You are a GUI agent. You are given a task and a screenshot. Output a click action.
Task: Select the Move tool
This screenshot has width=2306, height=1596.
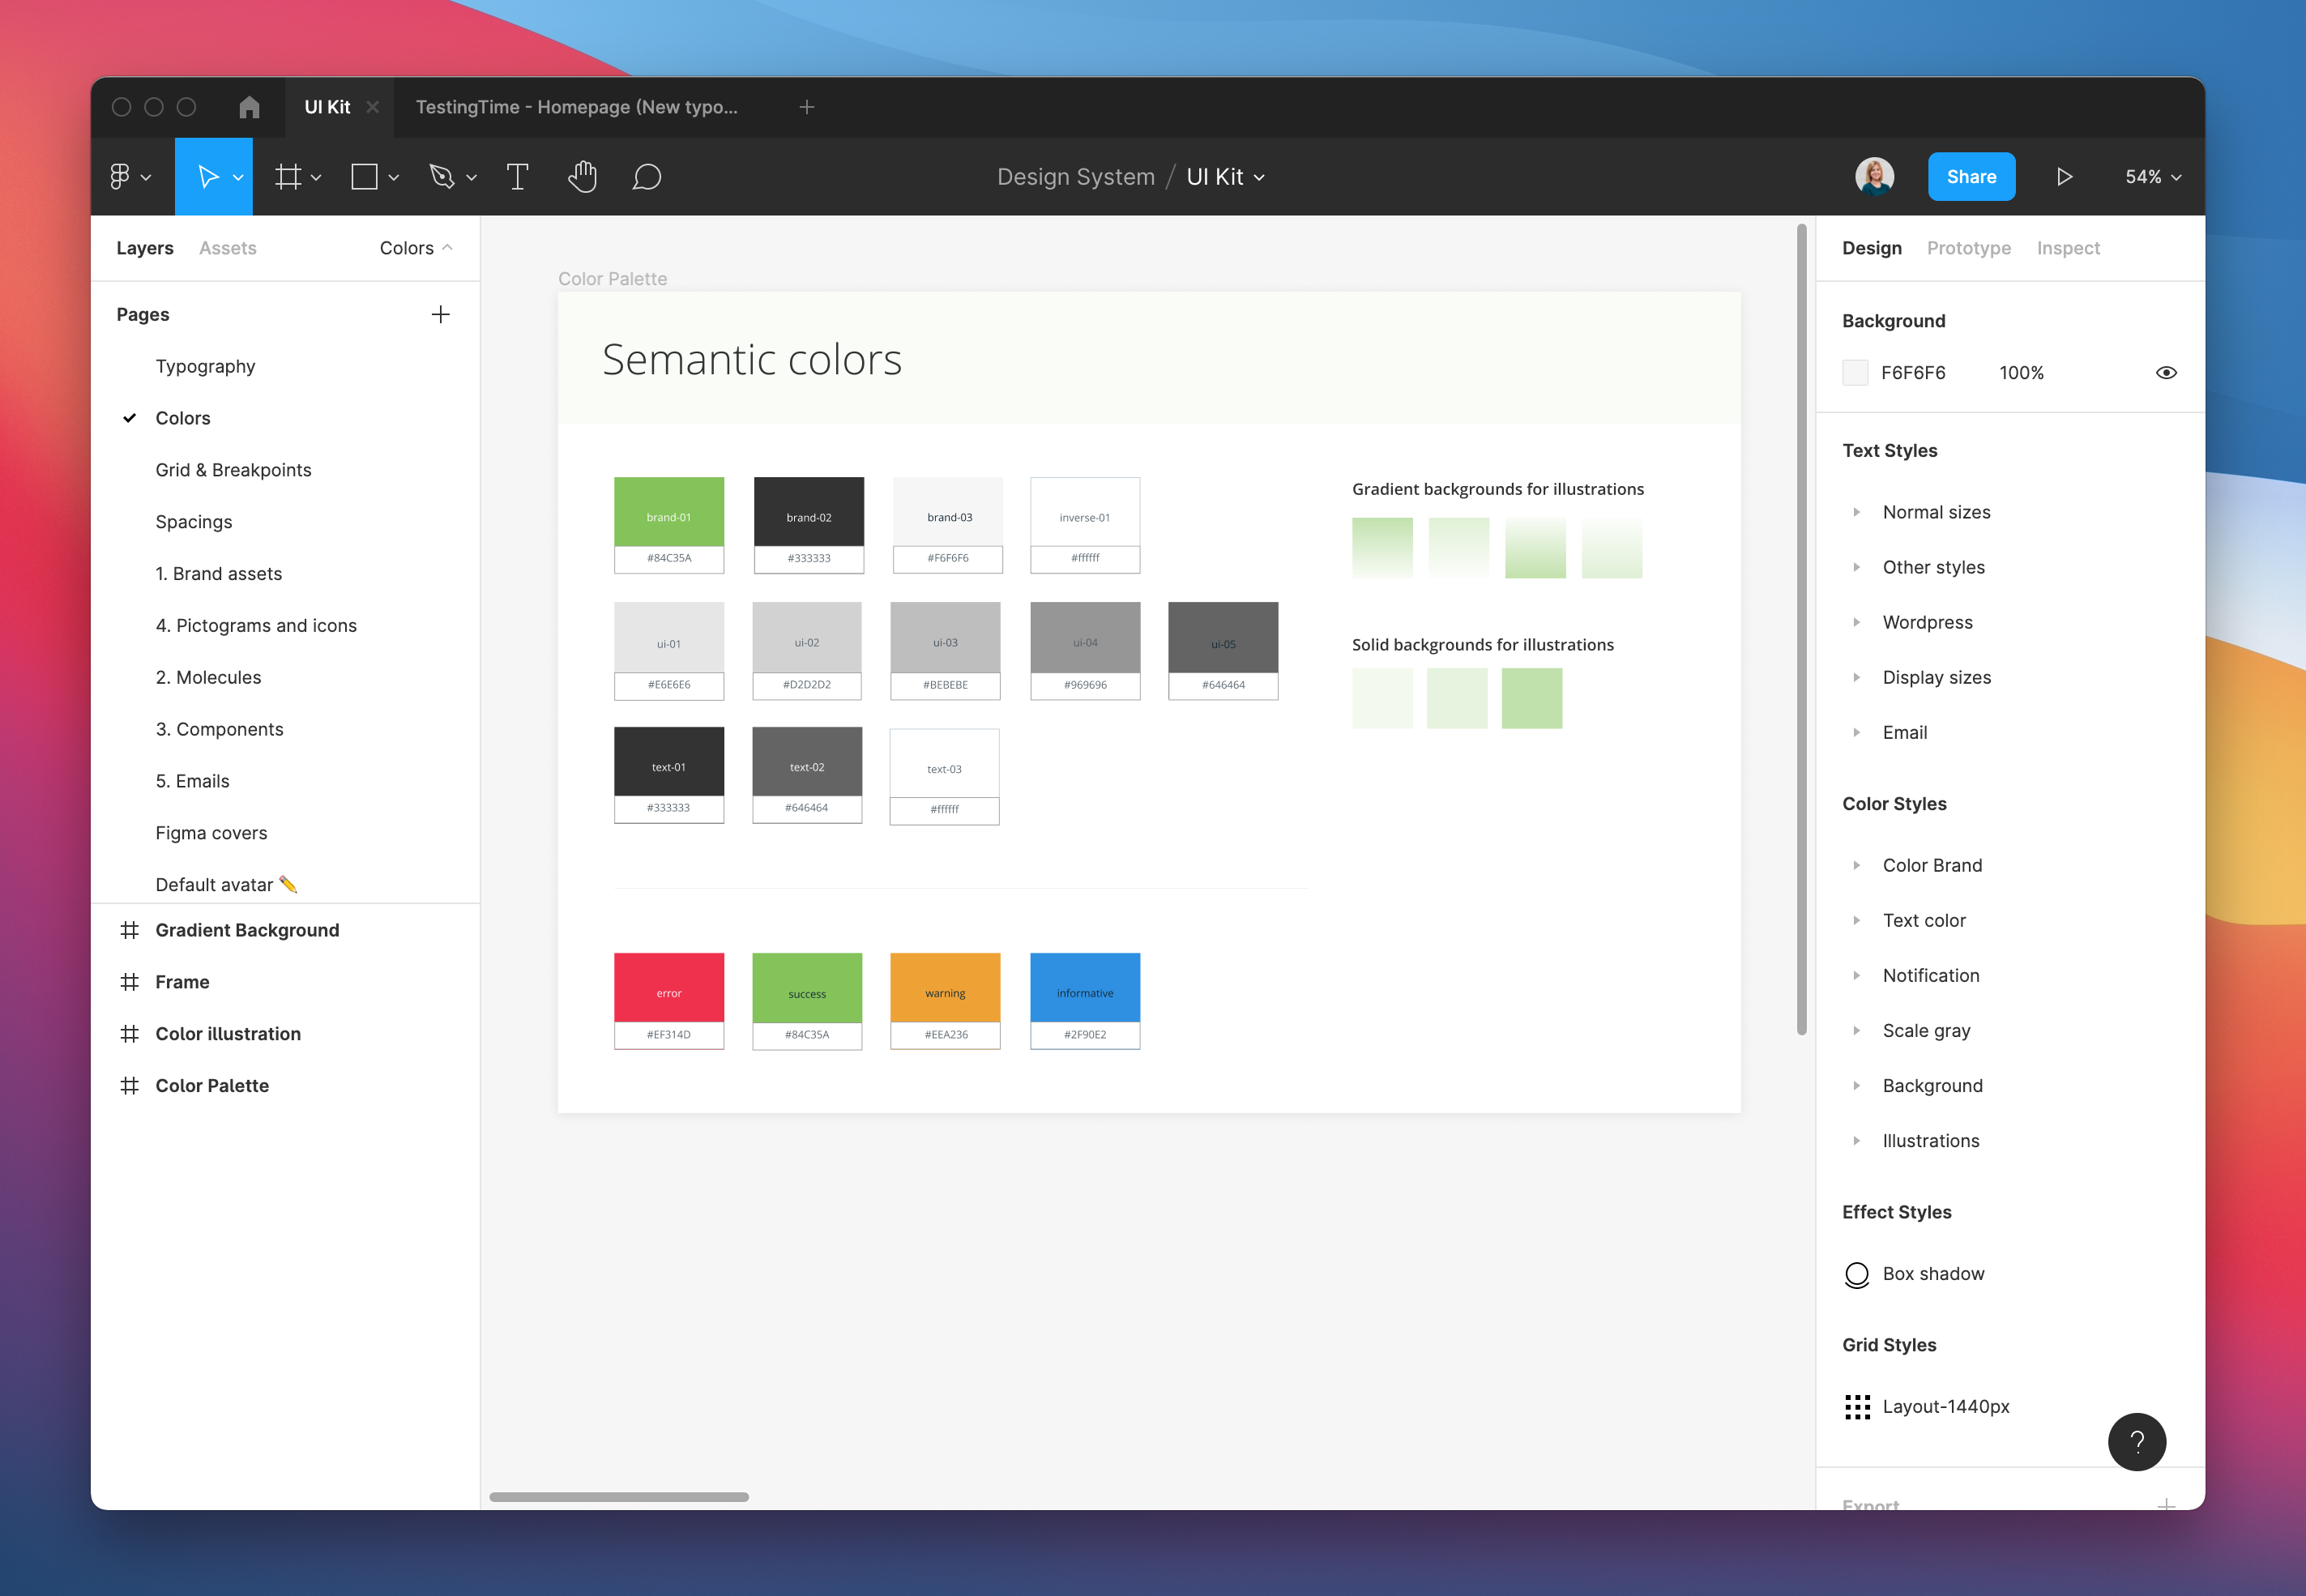pos(208,177)
